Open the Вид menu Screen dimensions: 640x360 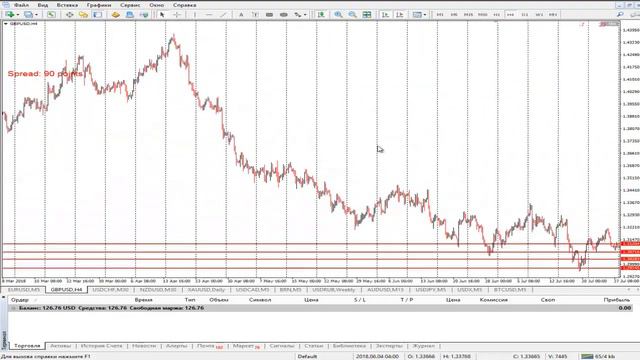pyautogui.click(x=43, y=5)
